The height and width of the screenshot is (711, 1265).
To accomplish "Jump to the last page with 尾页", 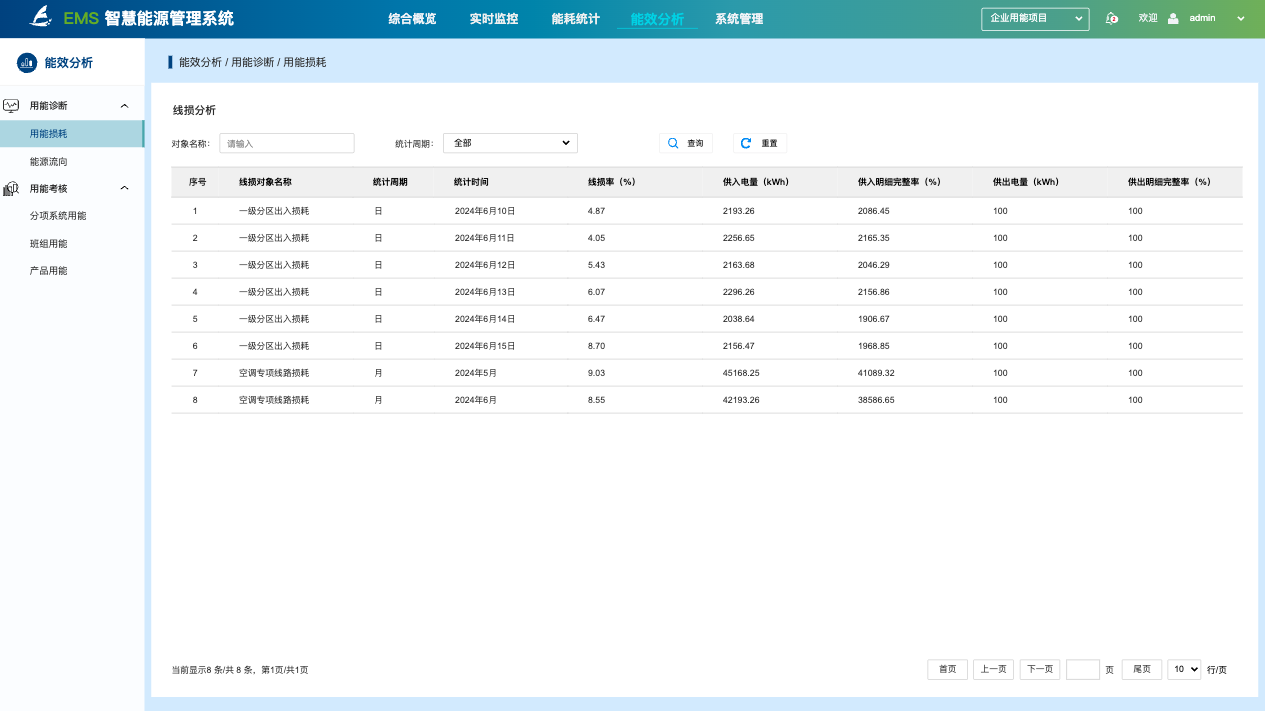I will [1142, 669].
